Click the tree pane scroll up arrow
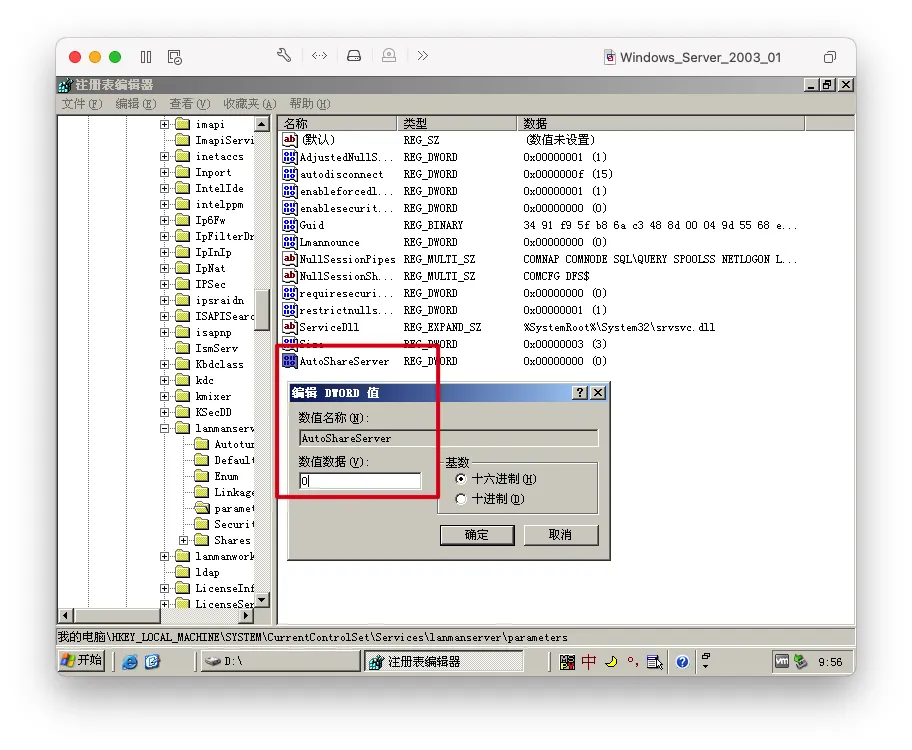912x750 pixels. pos(262,124)
